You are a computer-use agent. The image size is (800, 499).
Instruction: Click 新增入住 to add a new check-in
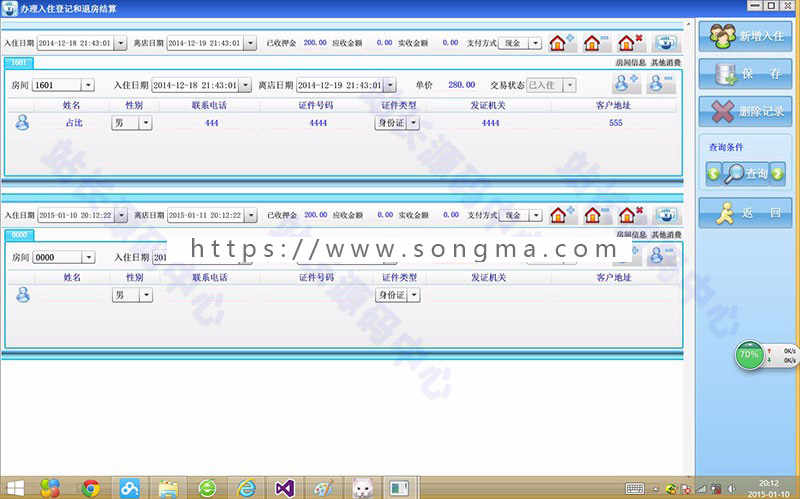click(745, 36)
